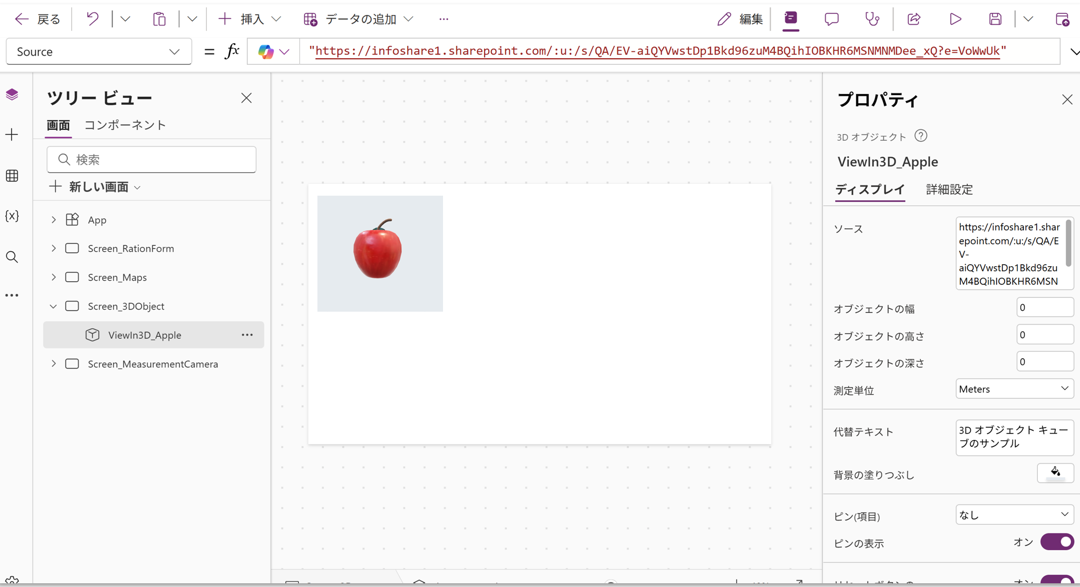Viewport: 1080px width, 587px height.
Task: Open the App checker stethoscope icon
Action: (x=872, y=19)
